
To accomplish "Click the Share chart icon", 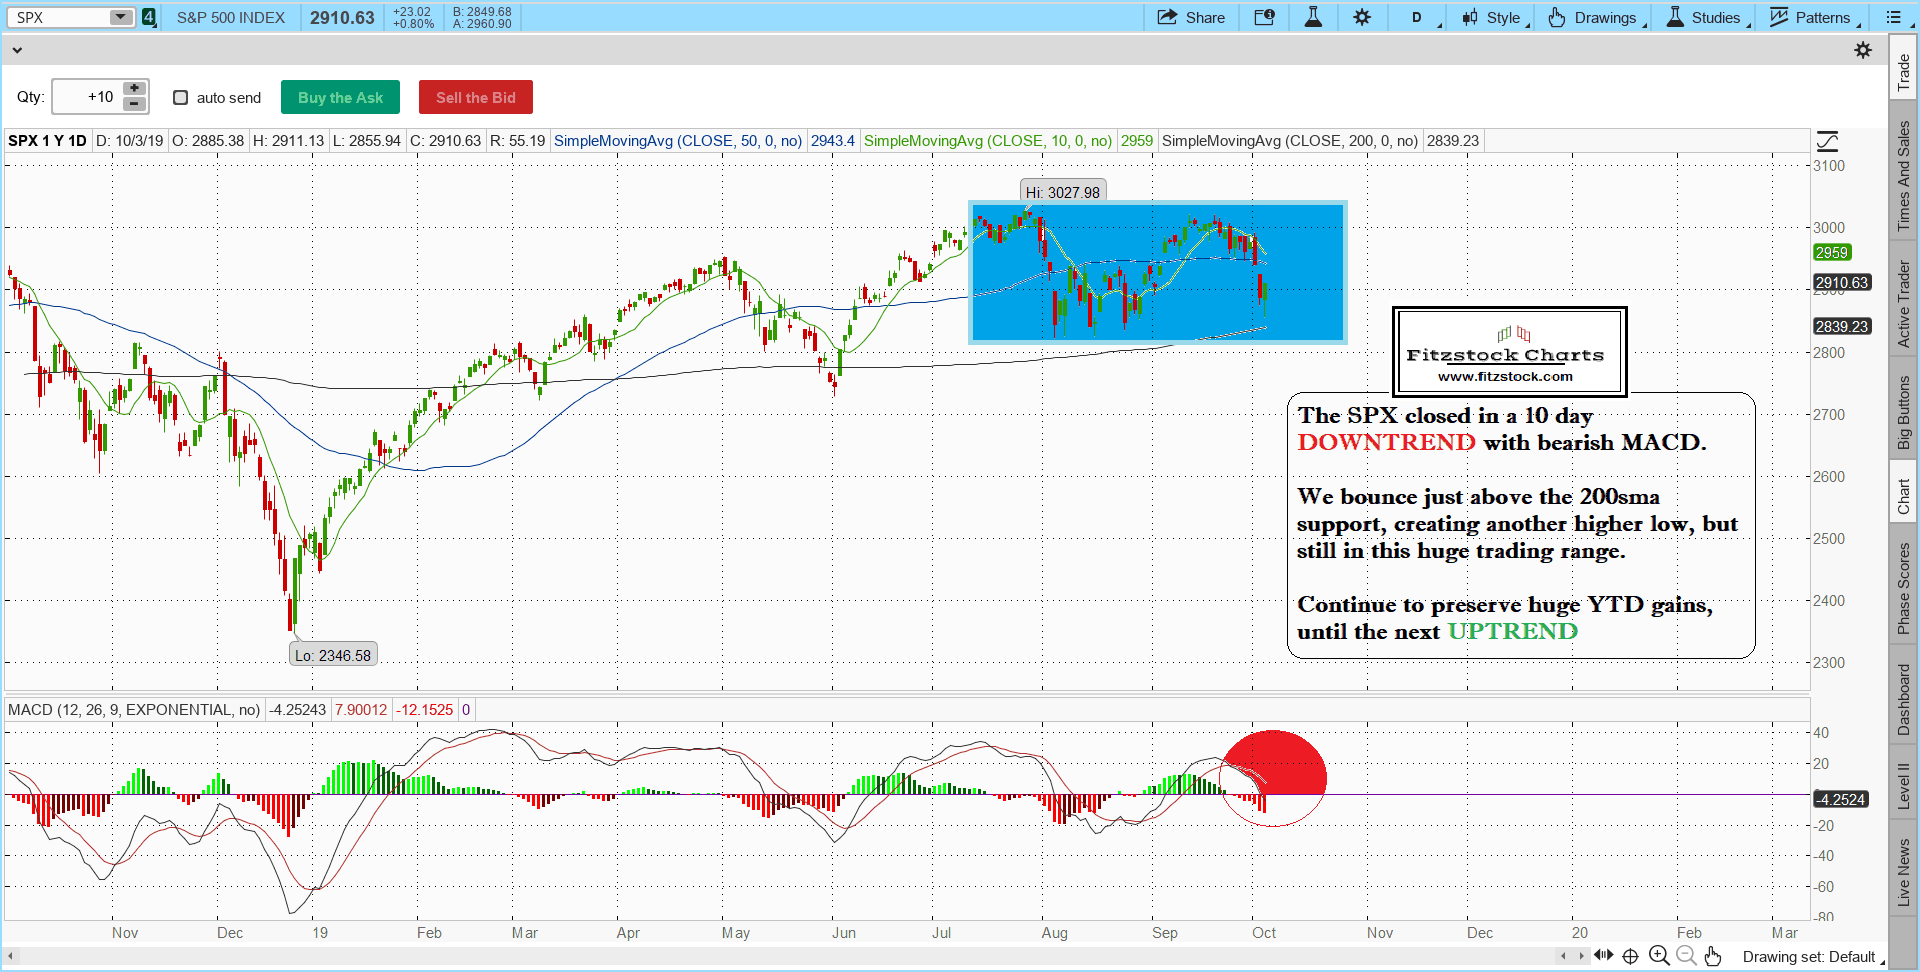I will pyautogui.click(x=1190, y=17).
